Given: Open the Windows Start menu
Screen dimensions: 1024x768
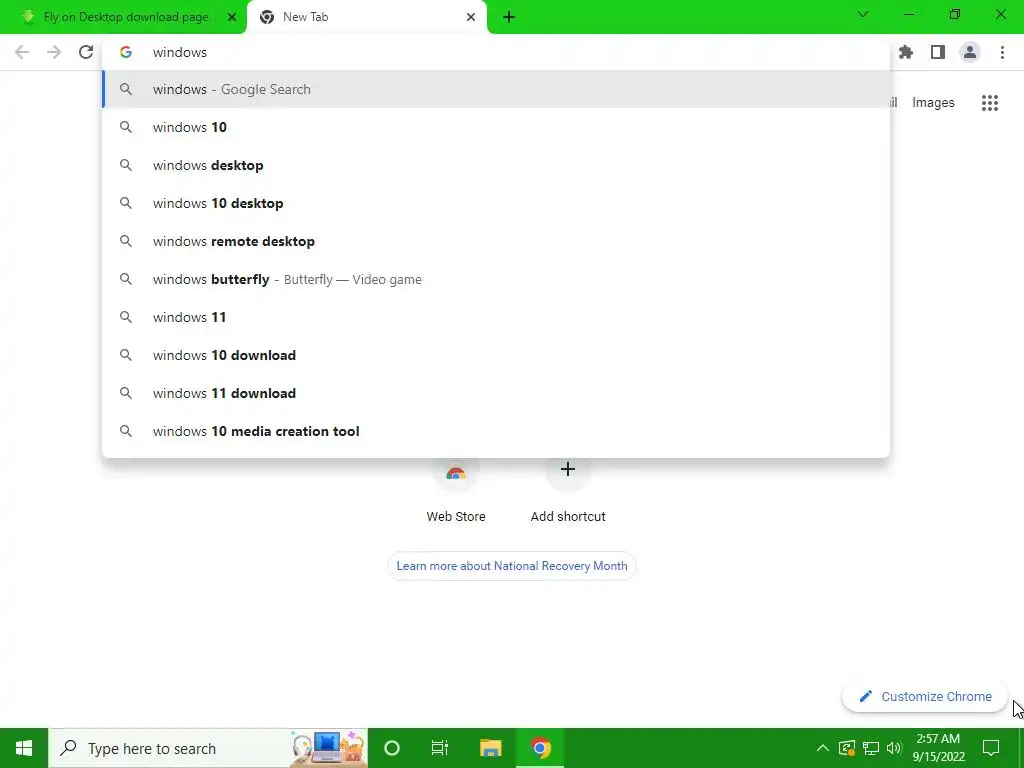Looking at the screenshot, I should (24, 748).
